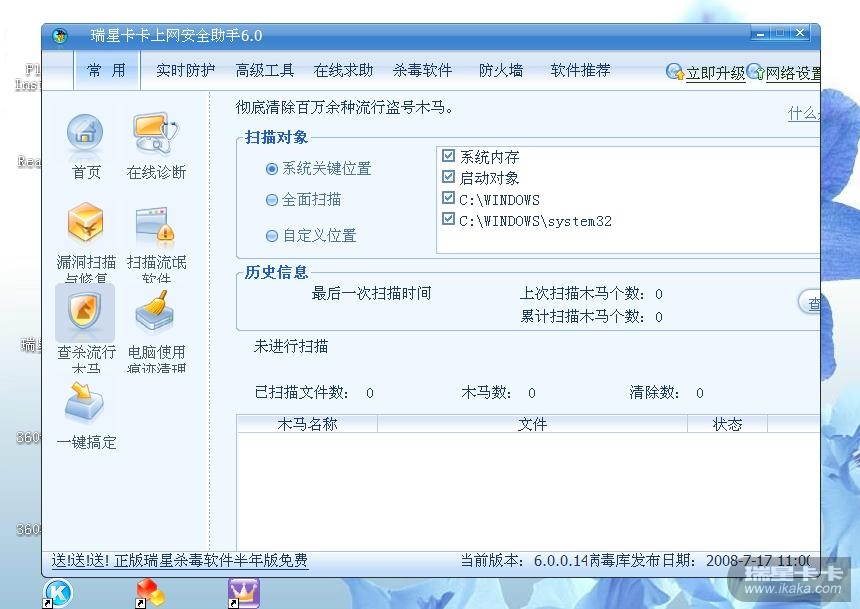Open the purple crown desktop shortcut
This screenshot has width=860, height=609.
pyautogui.click(x=244, y=594)
